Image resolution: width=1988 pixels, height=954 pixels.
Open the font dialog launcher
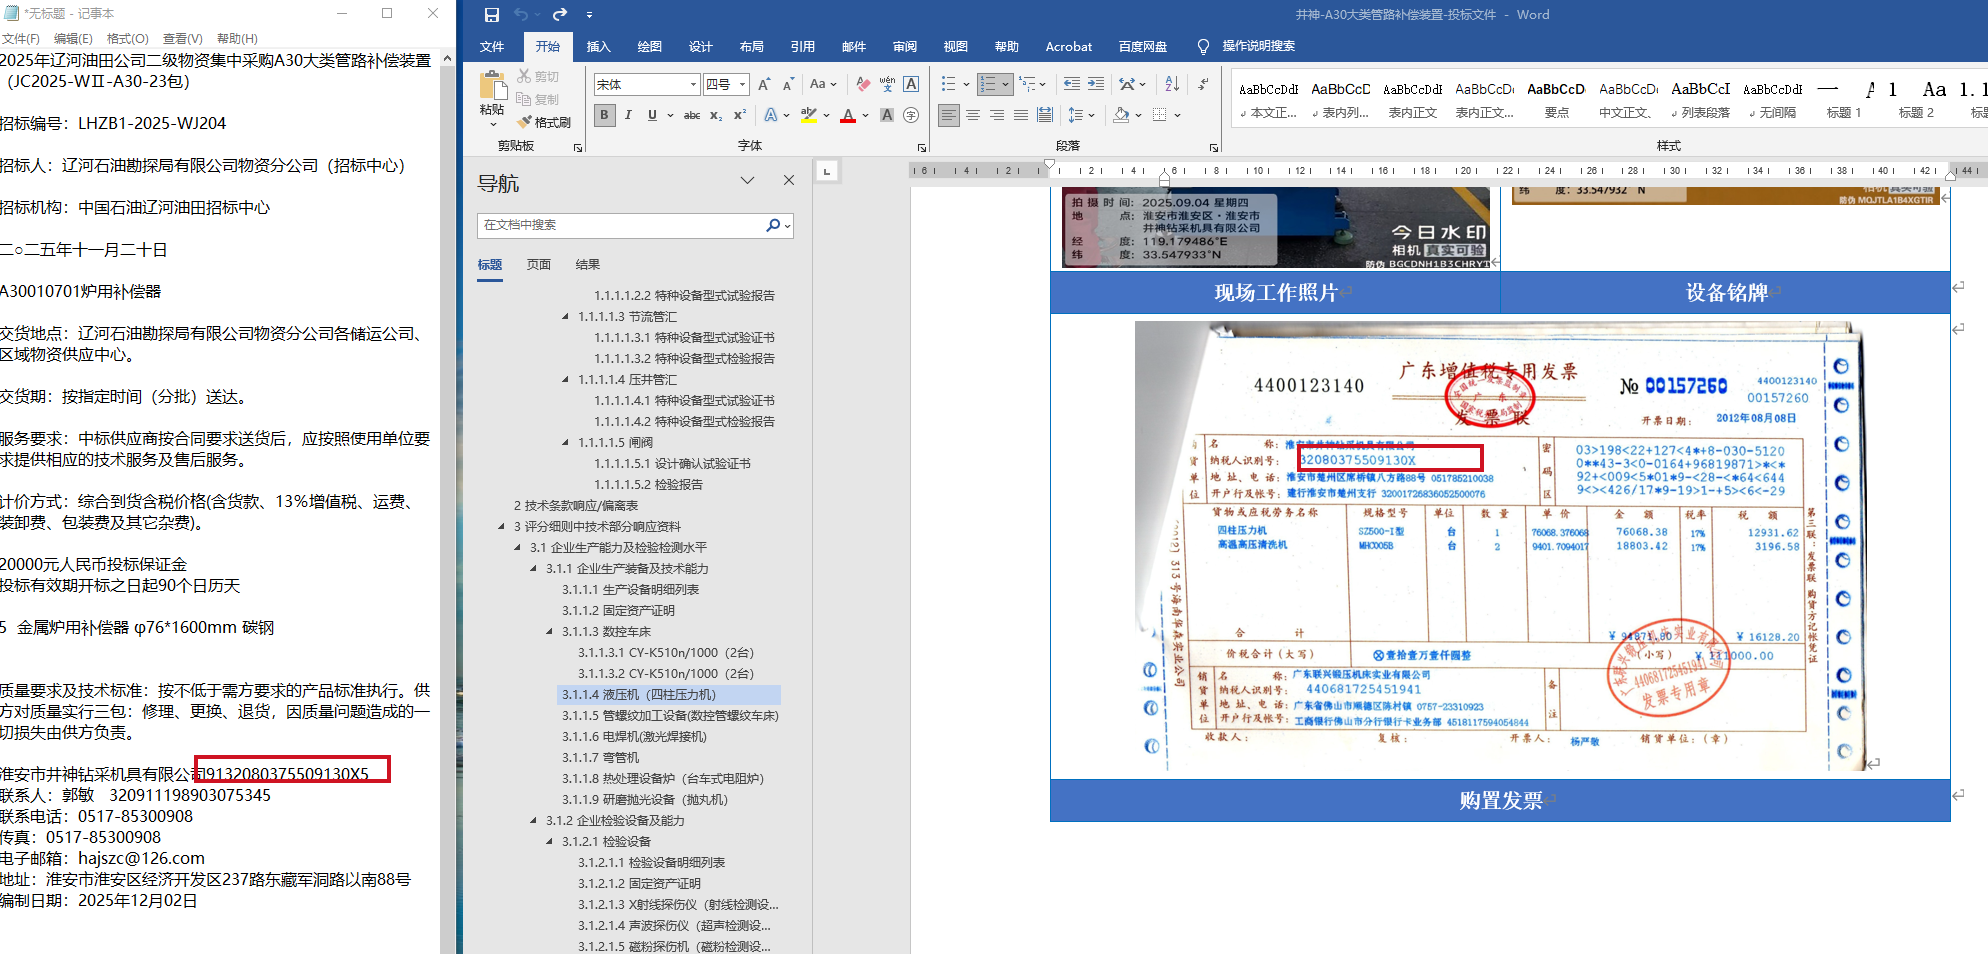click(921, 147)
